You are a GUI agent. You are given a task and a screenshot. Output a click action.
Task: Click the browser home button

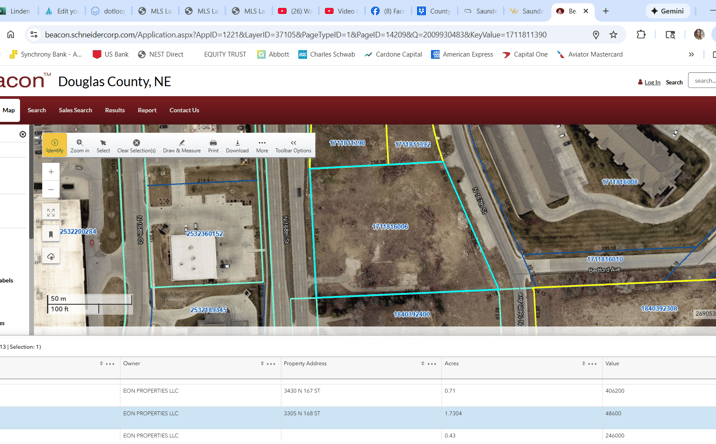point(11,35)
